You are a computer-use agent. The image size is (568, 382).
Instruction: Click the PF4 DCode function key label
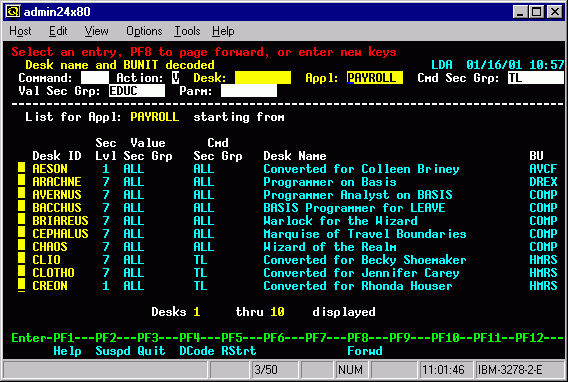pos(197,351)
